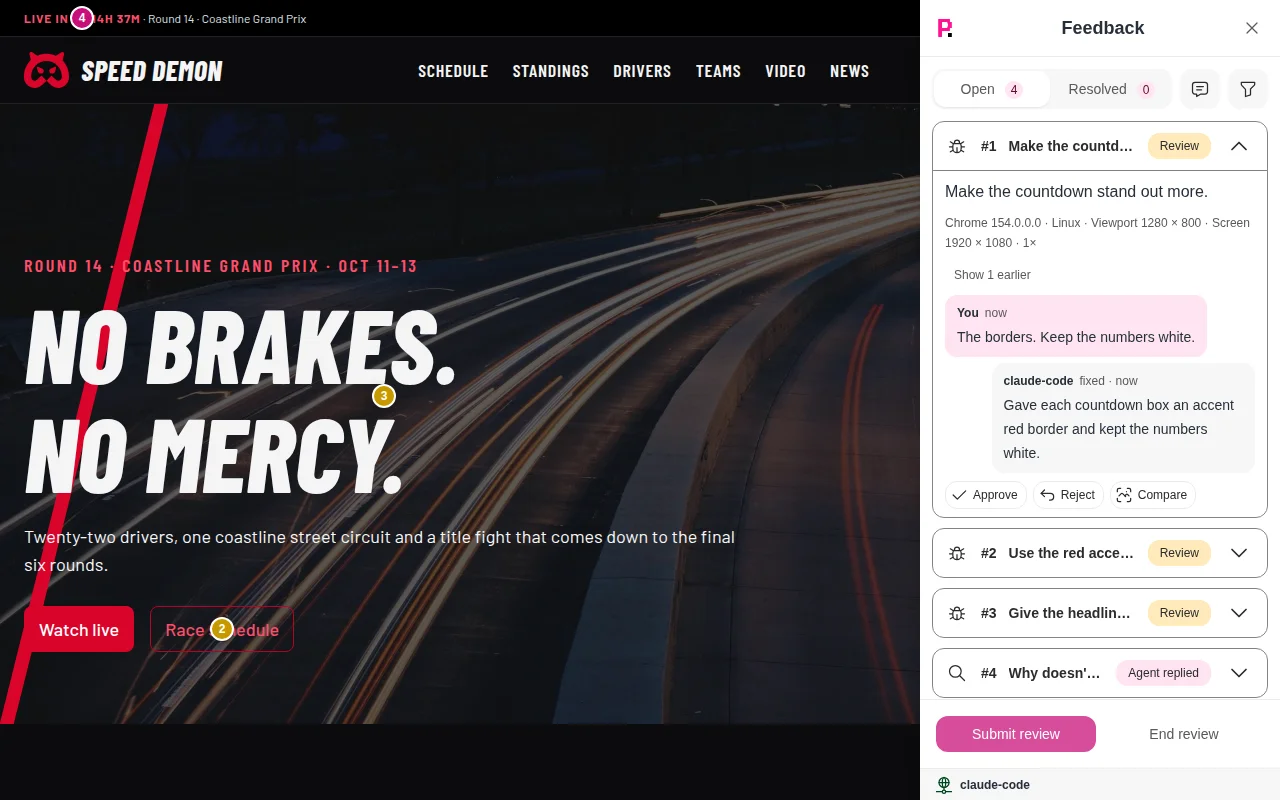Click the Agent replied badge on item #4
This screenshot has width=1280, height=800.
(x=1163, y=673)
